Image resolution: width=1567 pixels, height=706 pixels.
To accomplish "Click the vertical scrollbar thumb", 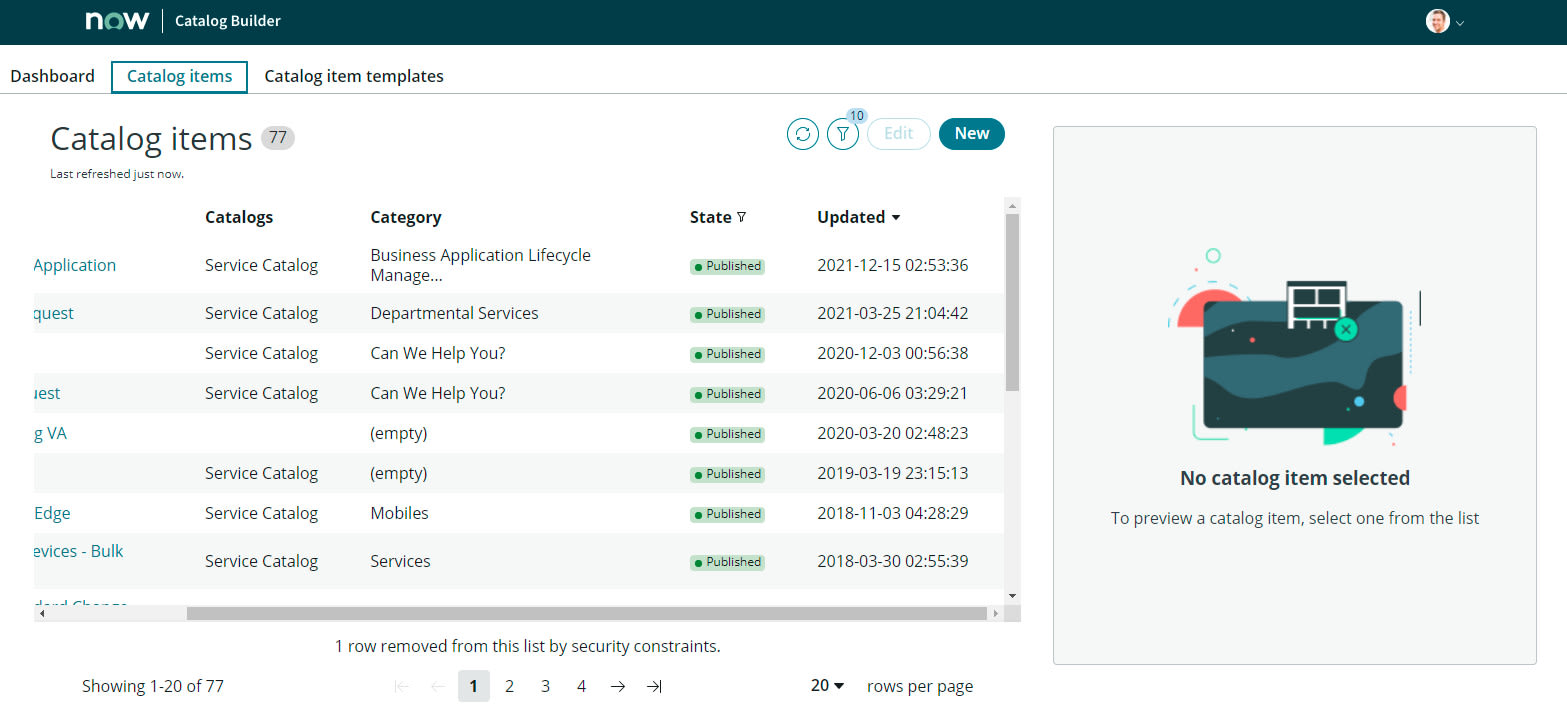I will click(x=1013, y=302).
